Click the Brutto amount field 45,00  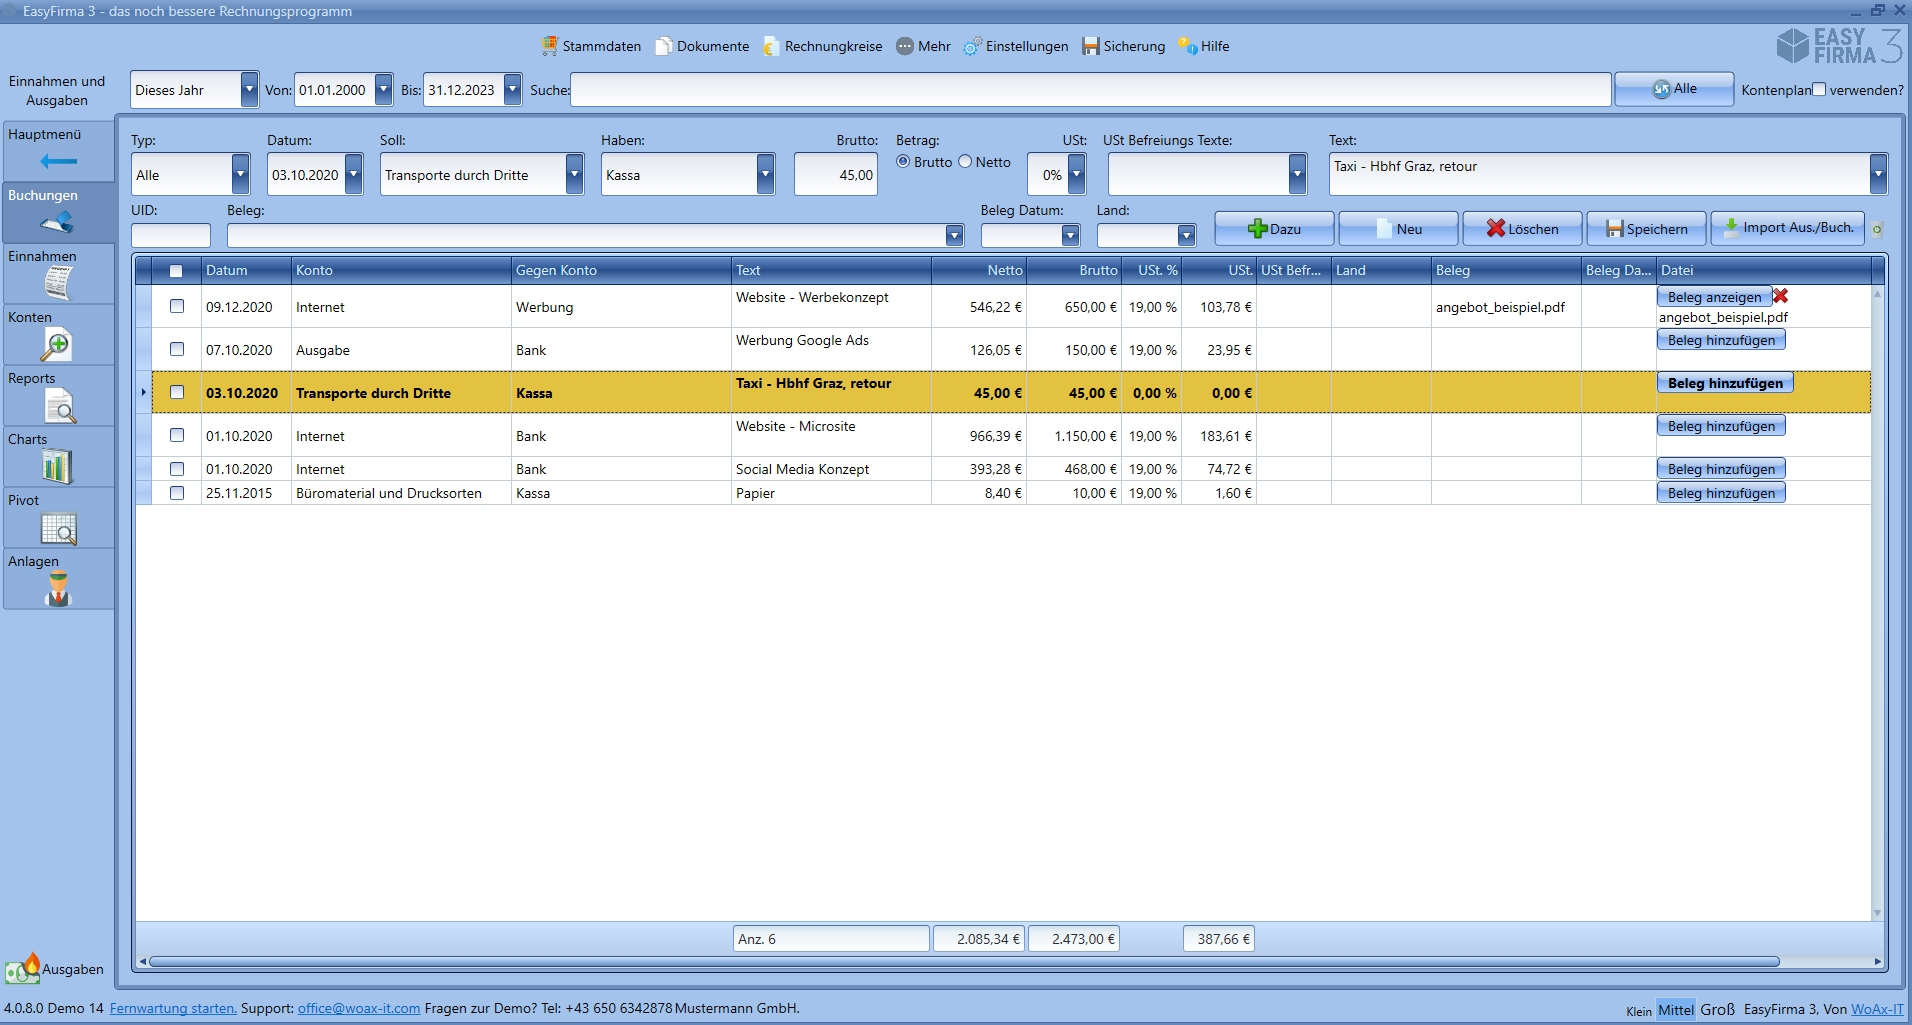tap(836, 174)
